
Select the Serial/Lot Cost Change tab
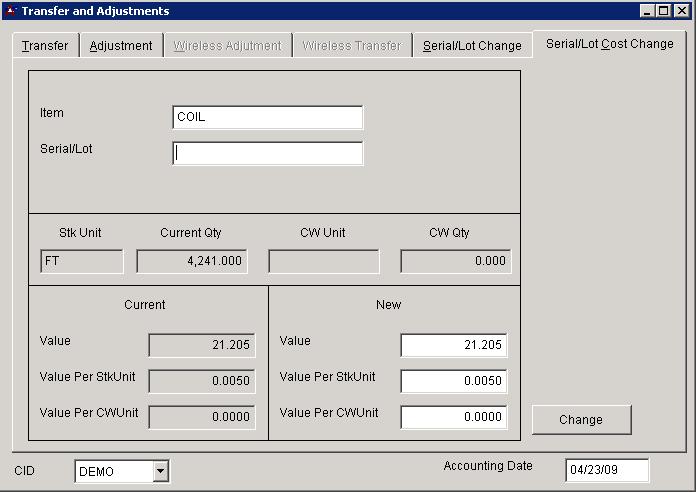pos(609,44)
